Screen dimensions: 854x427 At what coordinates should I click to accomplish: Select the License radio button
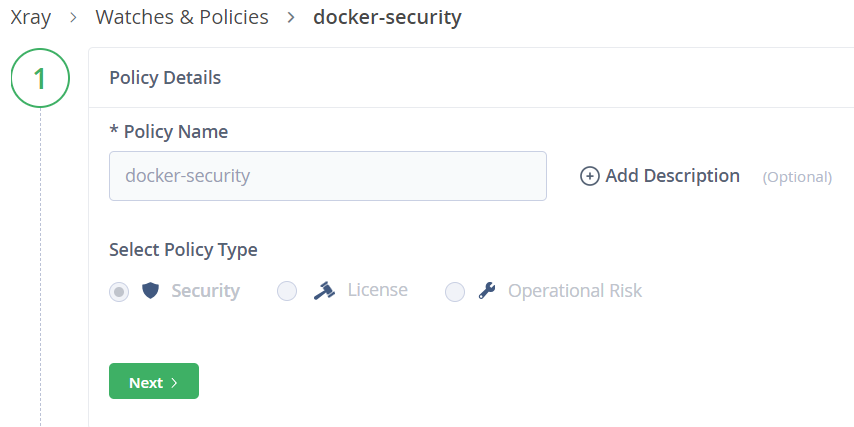(287, 291)
